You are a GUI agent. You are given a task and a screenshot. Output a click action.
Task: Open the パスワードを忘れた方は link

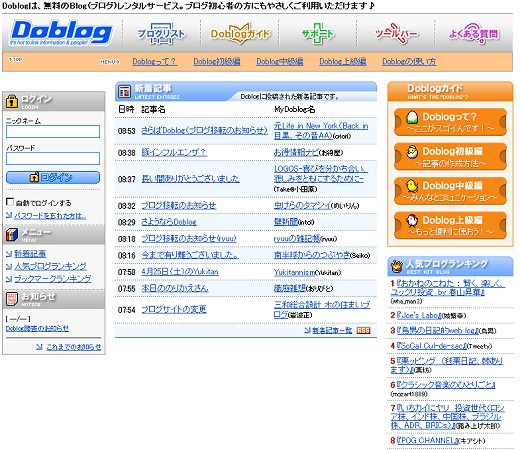(x=50, y=216)
